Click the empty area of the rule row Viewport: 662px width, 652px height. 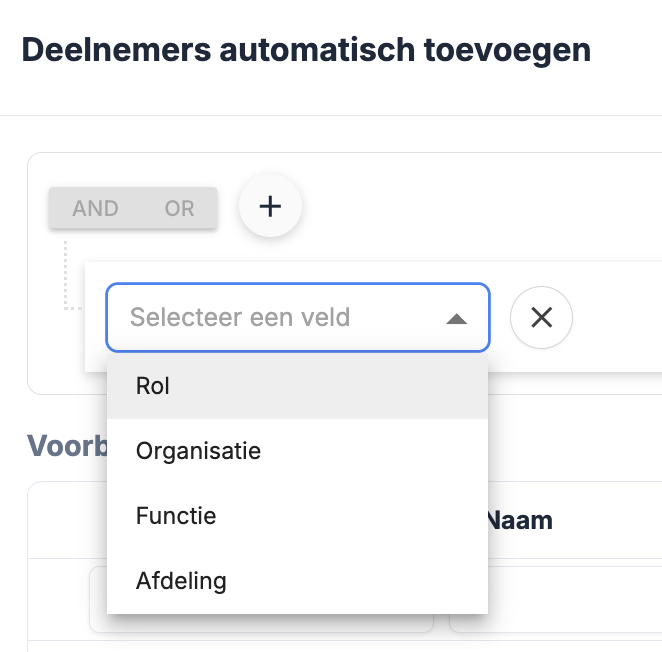tap(615, 317)
